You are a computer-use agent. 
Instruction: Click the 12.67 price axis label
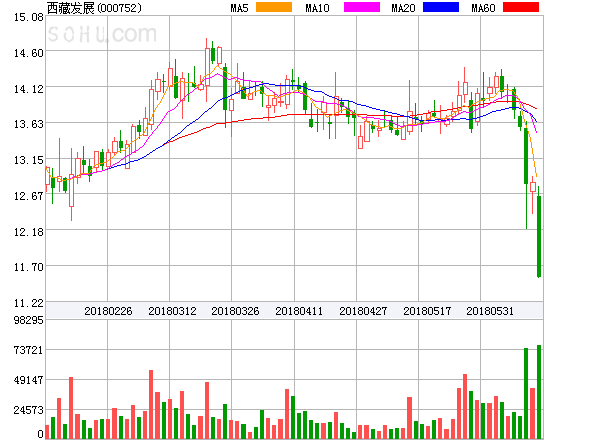(x=29, y=196)
